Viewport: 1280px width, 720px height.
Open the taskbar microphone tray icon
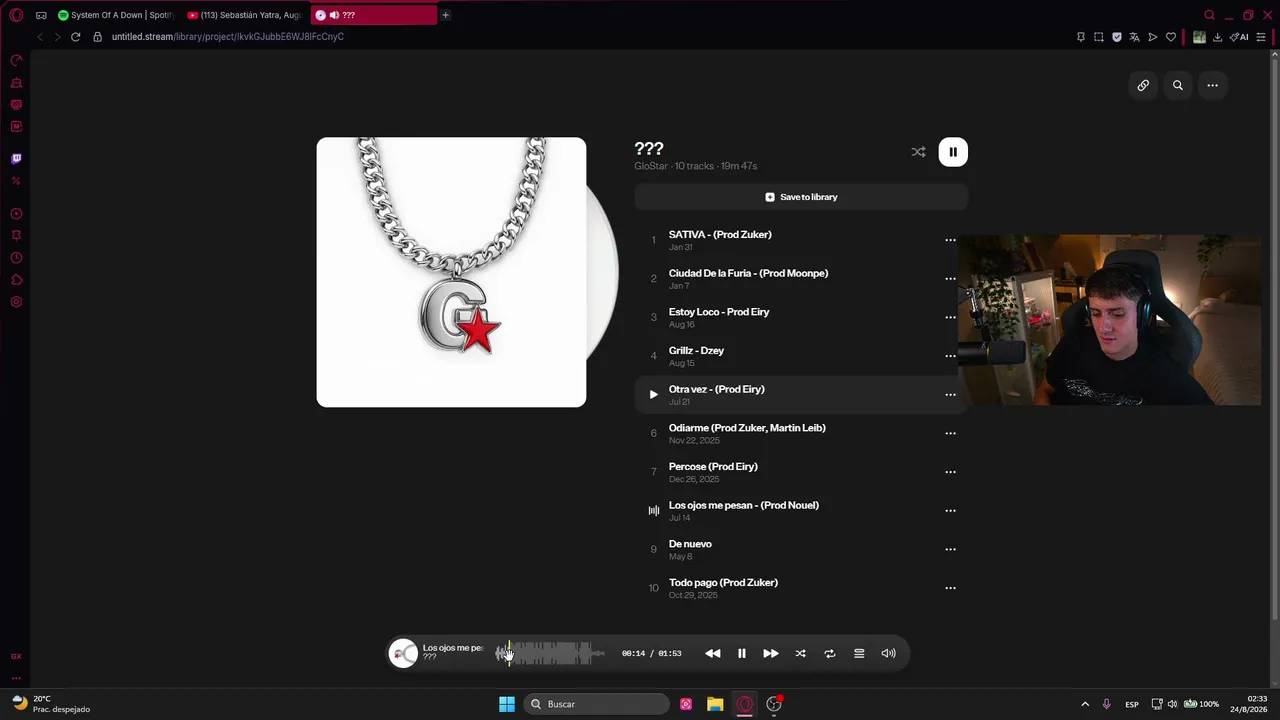(x=1106, y=704)
